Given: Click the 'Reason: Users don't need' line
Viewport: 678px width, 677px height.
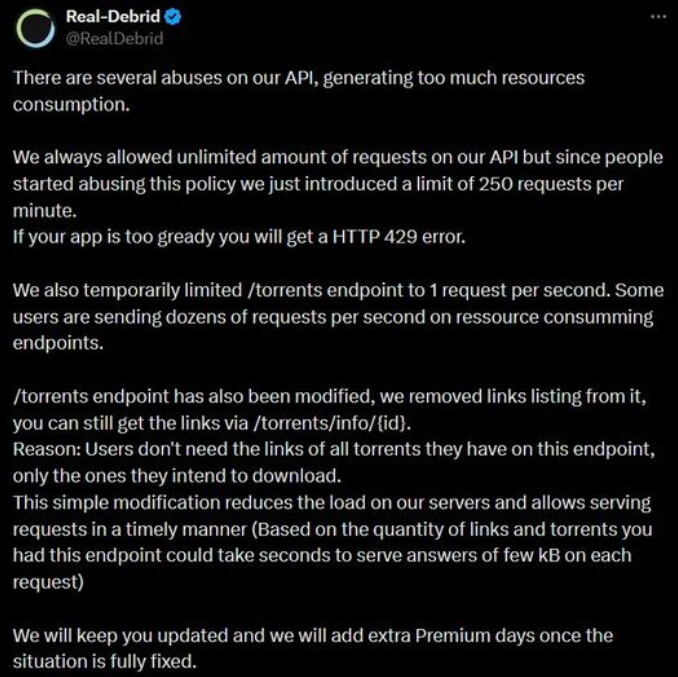Looking at the screenshot, I should [334, 450].
